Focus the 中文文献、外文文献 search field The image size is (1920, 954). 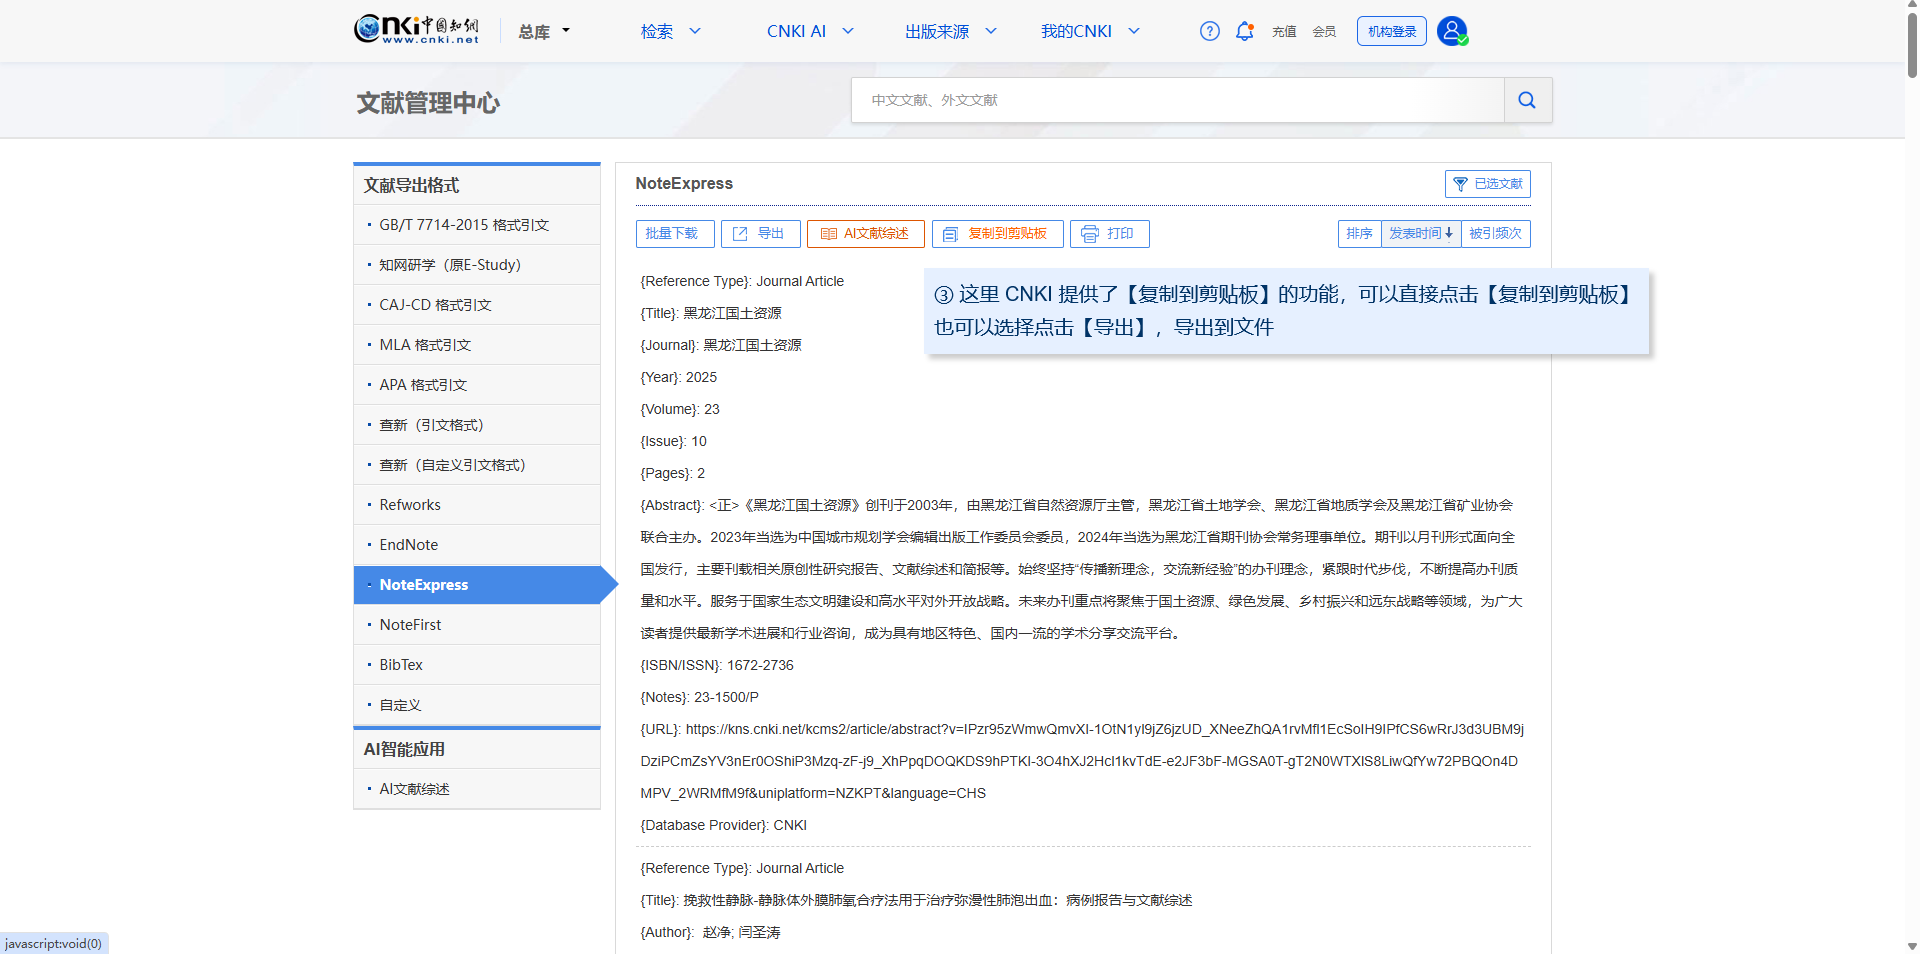point(1178,100)
